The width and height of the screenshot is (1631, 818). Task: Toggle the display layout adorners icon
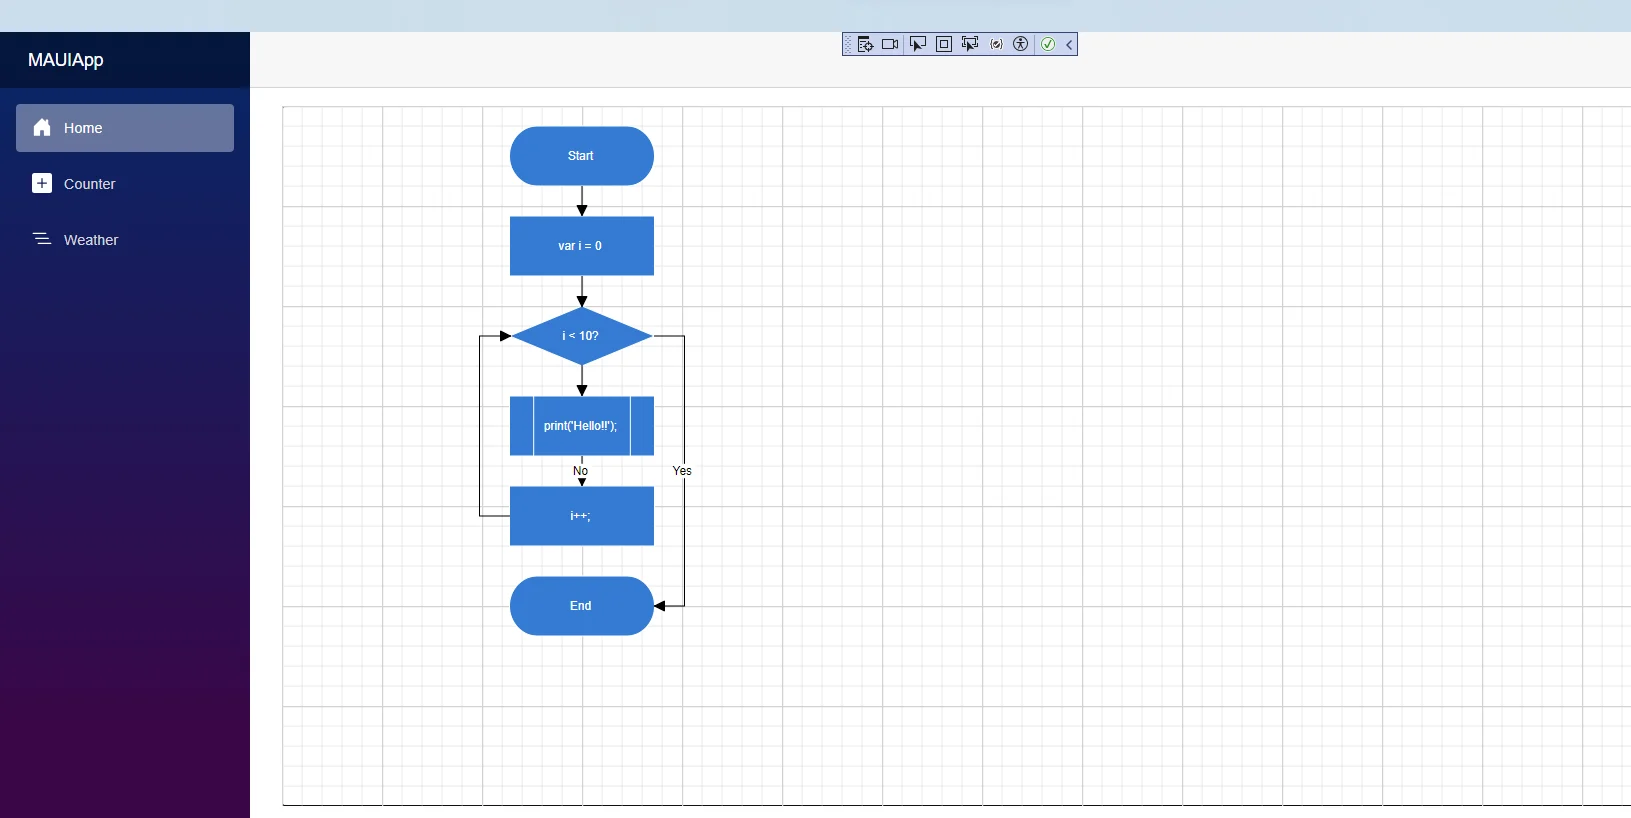tap(944, 44)
